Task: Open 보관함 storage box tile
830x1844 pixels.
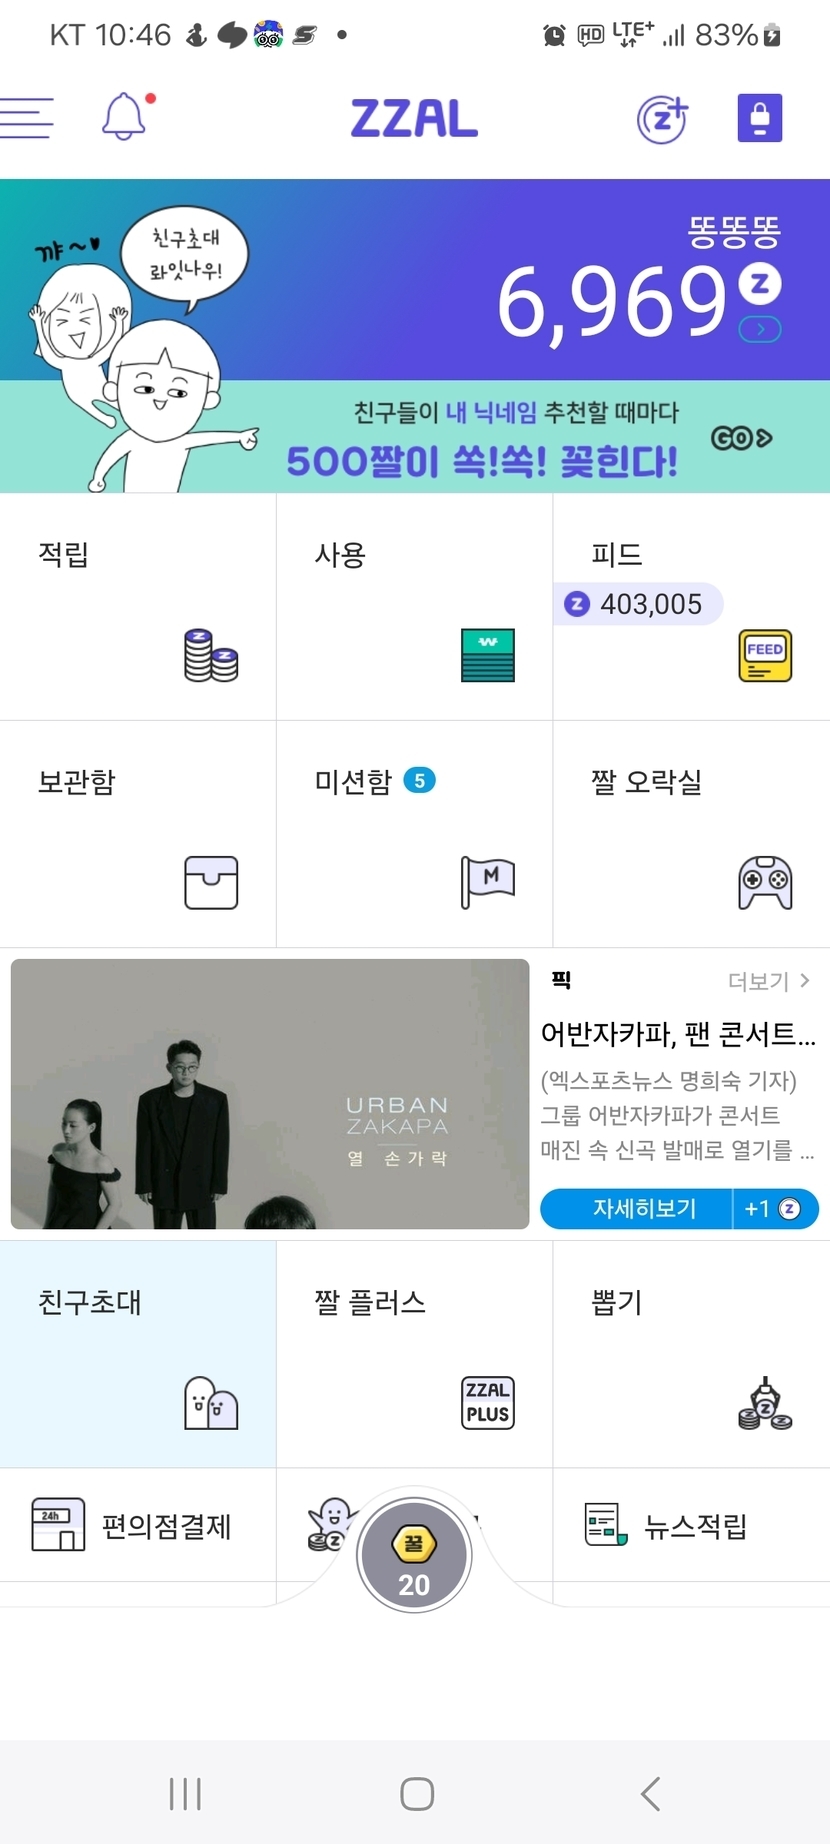Action: click(x=138, y=834)
